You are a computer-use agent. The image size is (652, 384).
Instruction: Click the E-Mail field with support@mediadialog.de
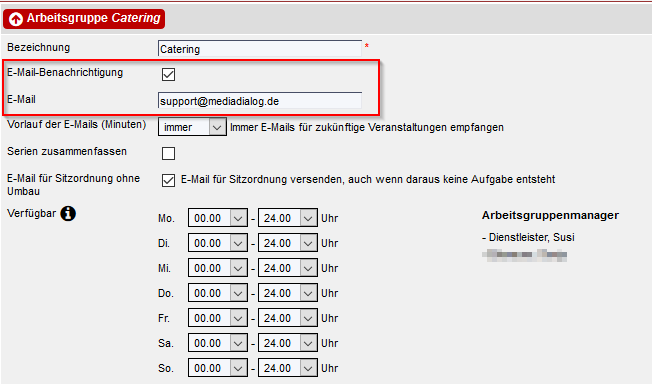(x=260, y=101)
